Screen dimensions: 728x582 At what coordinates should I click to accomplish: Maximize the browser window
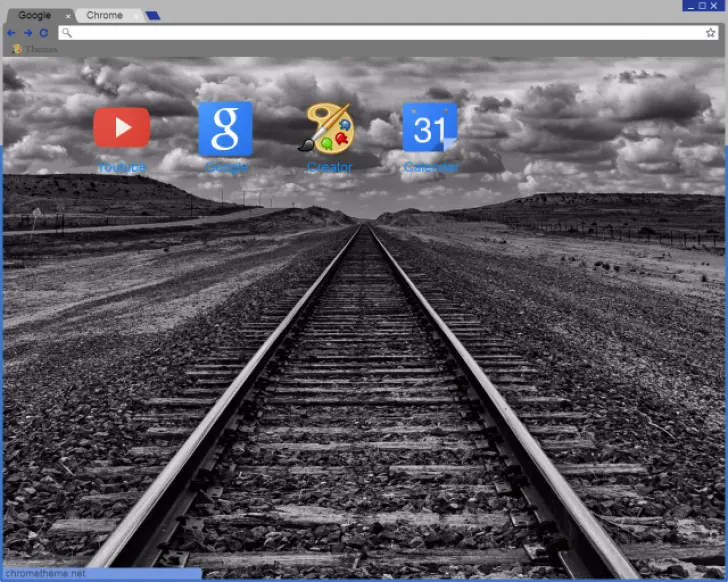(702, 6)
